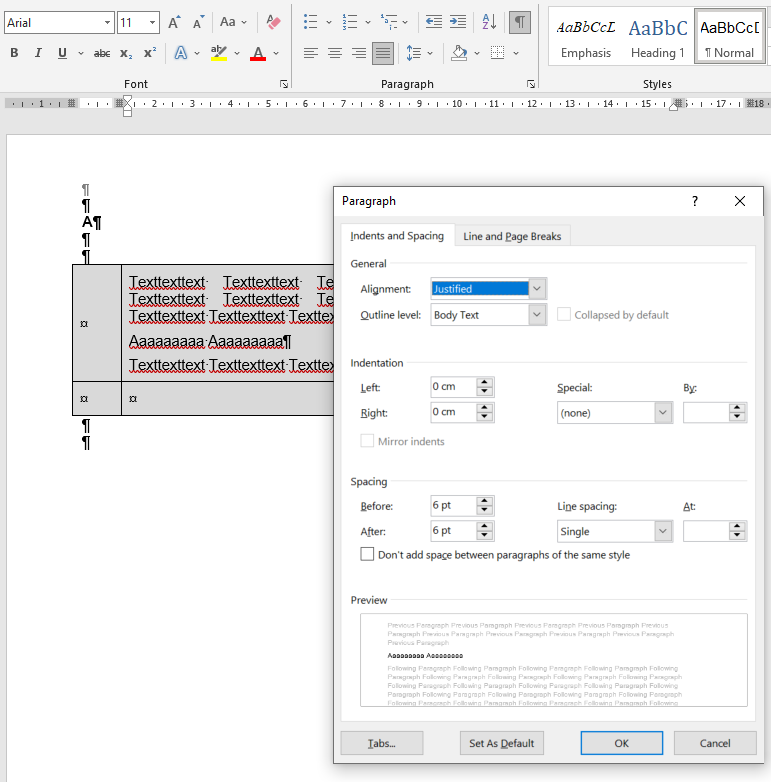Image resolution: width=771 pixels, height=782 pixels.
Task: Open line and paragraph spacing
Action: coord(413,53)
